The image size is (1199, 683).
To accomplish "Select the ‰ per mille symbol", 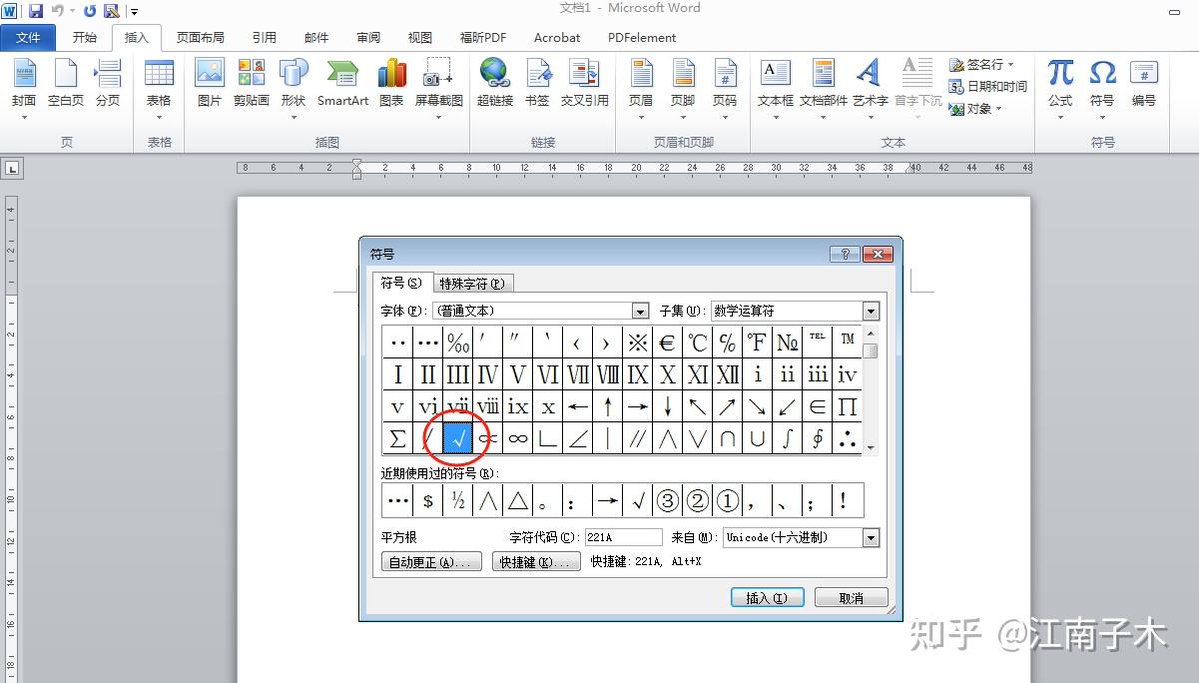I will click(x=457, y=342).
